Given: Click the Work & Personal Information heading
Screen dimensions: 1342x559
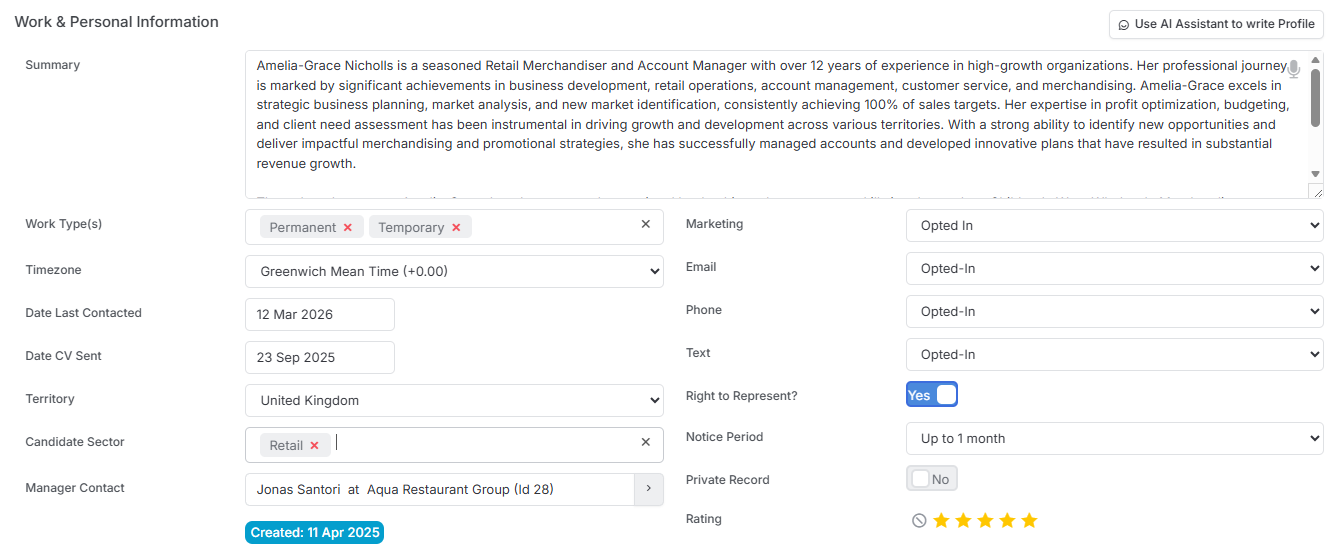Looking at the screenshot, I should point(116,21).
